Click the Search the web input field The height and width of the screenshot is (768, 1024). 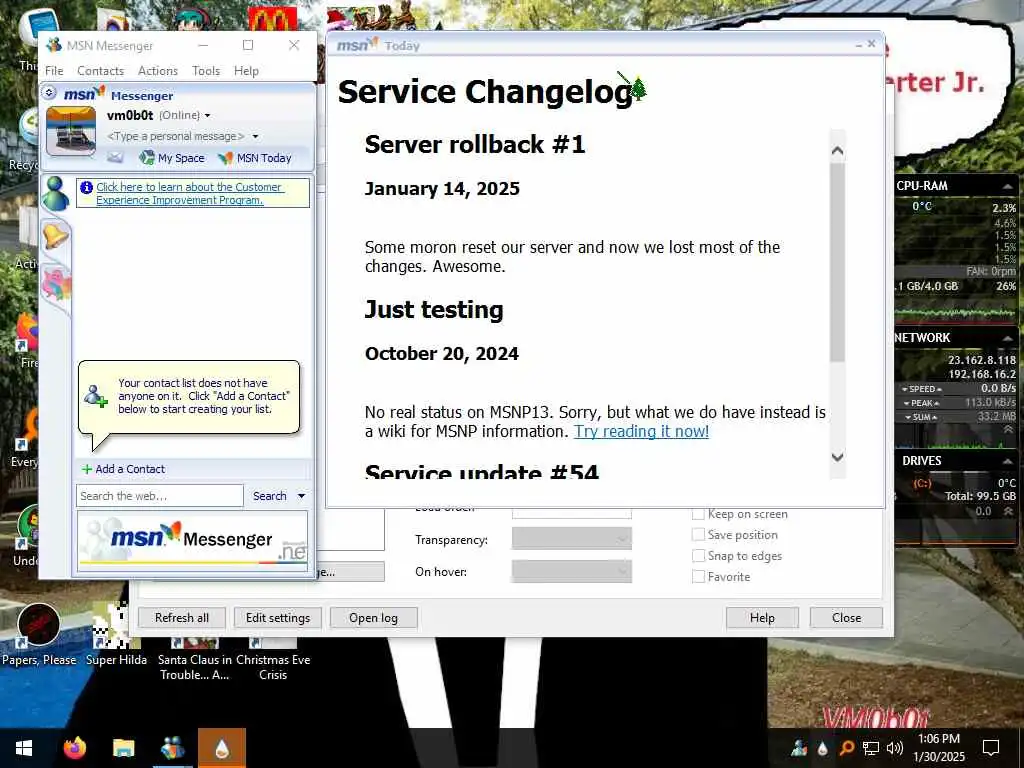pos(160,496)
